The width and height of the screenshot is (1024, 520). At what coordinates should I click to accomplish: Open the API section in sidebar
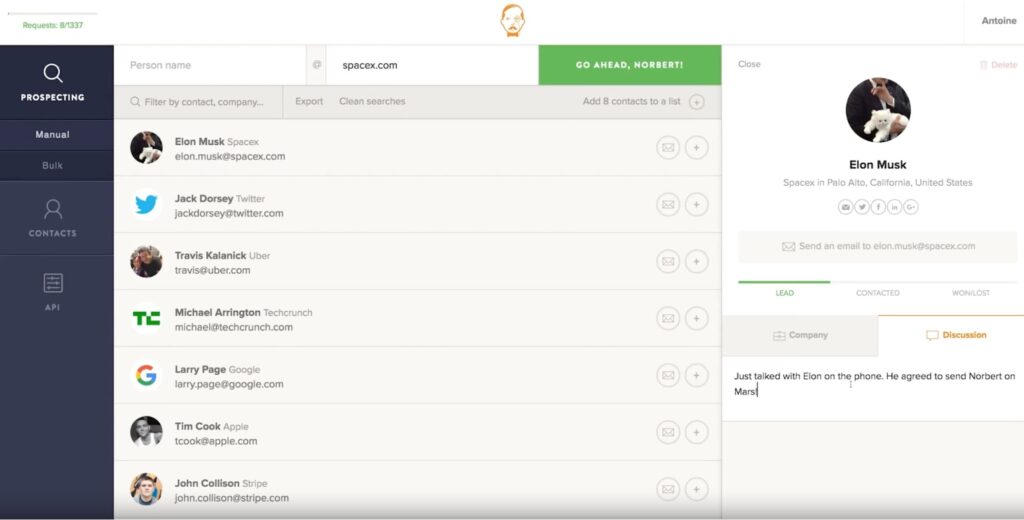(53, 291)
